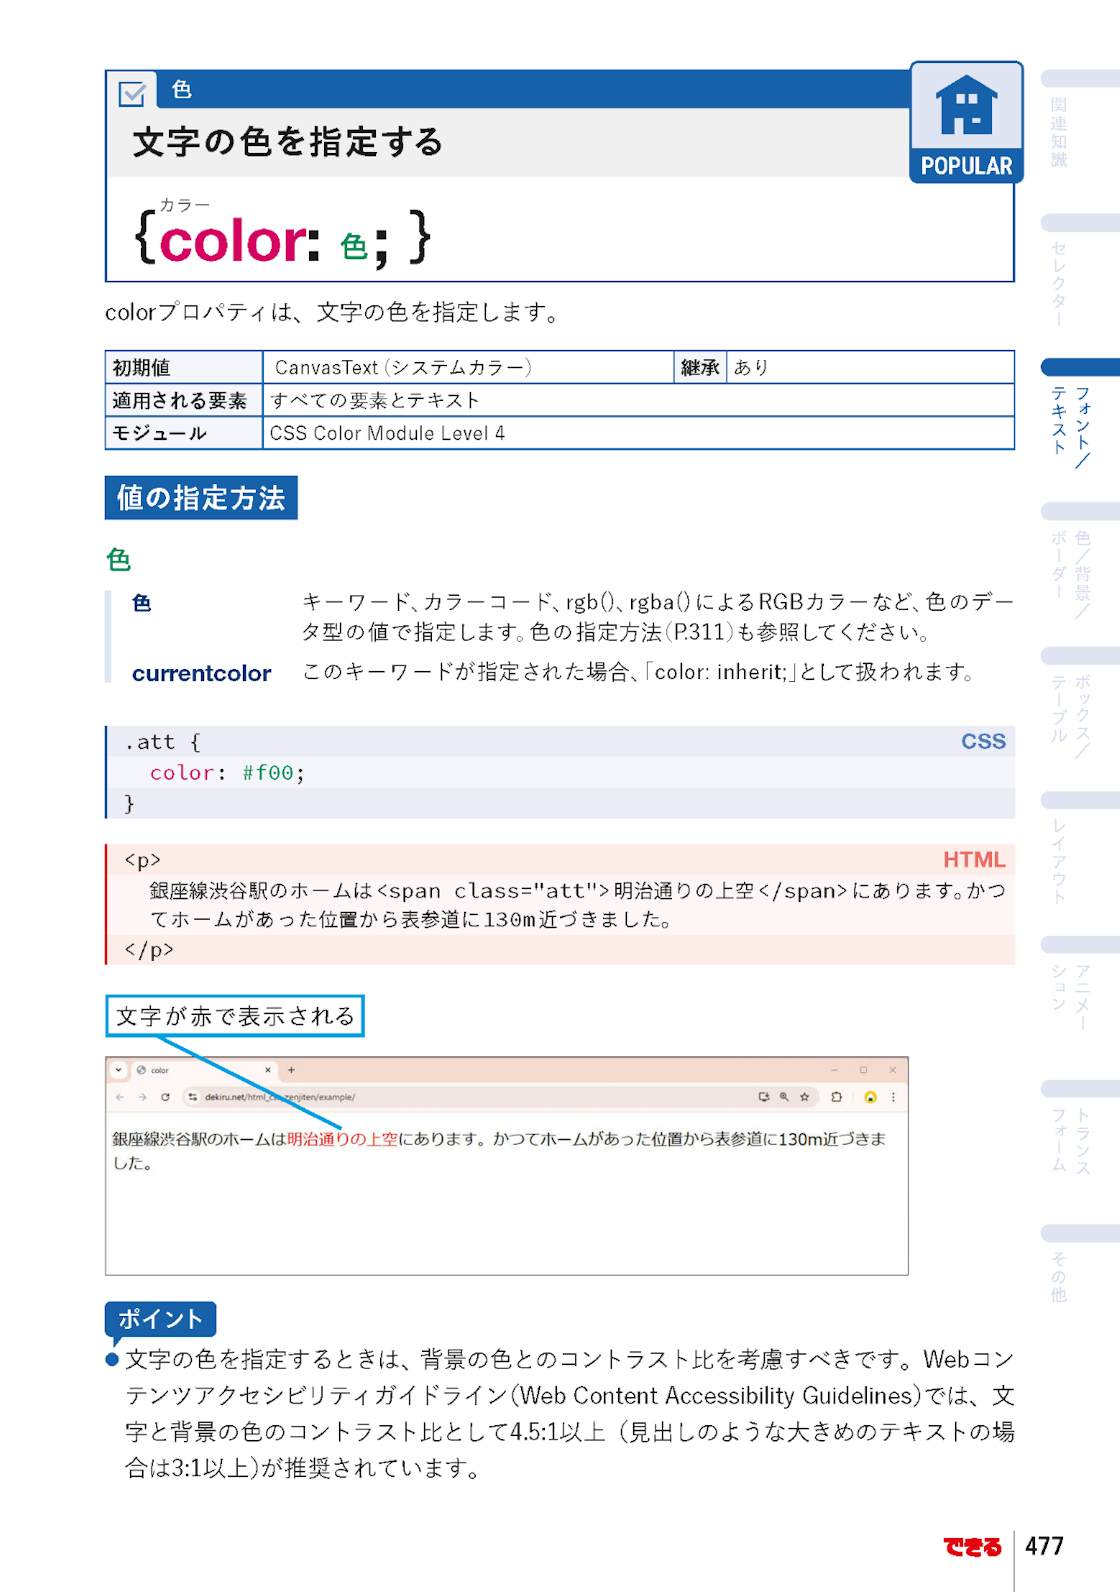Click the yellow profile avatar icon
Viewport: 1120px width, 1592px height.
(870, 1097)
